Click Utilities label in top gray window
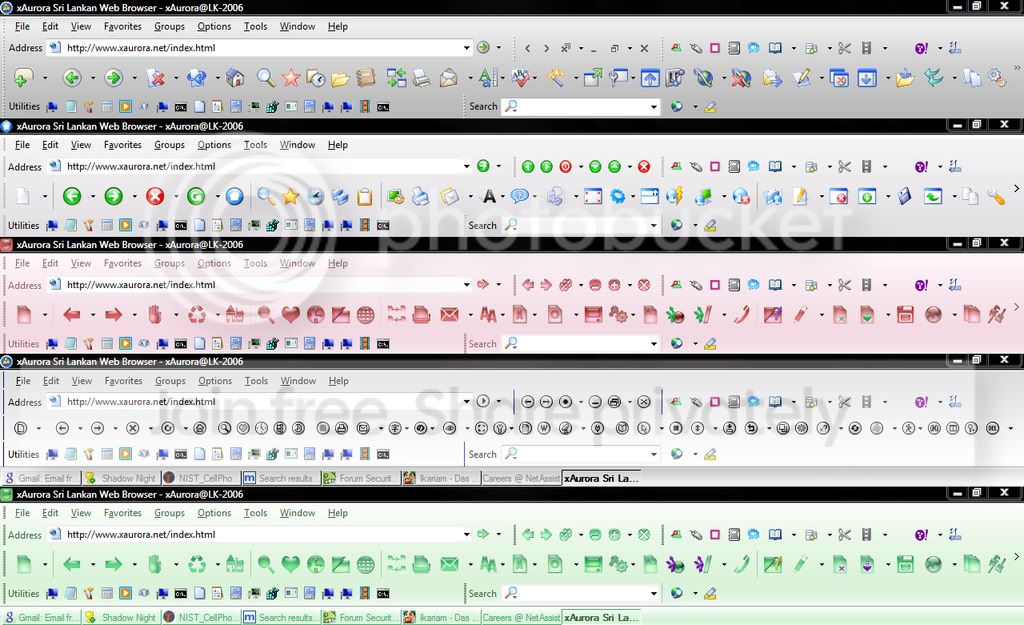Screen dimensions: 1024x625 click(24, 106)
